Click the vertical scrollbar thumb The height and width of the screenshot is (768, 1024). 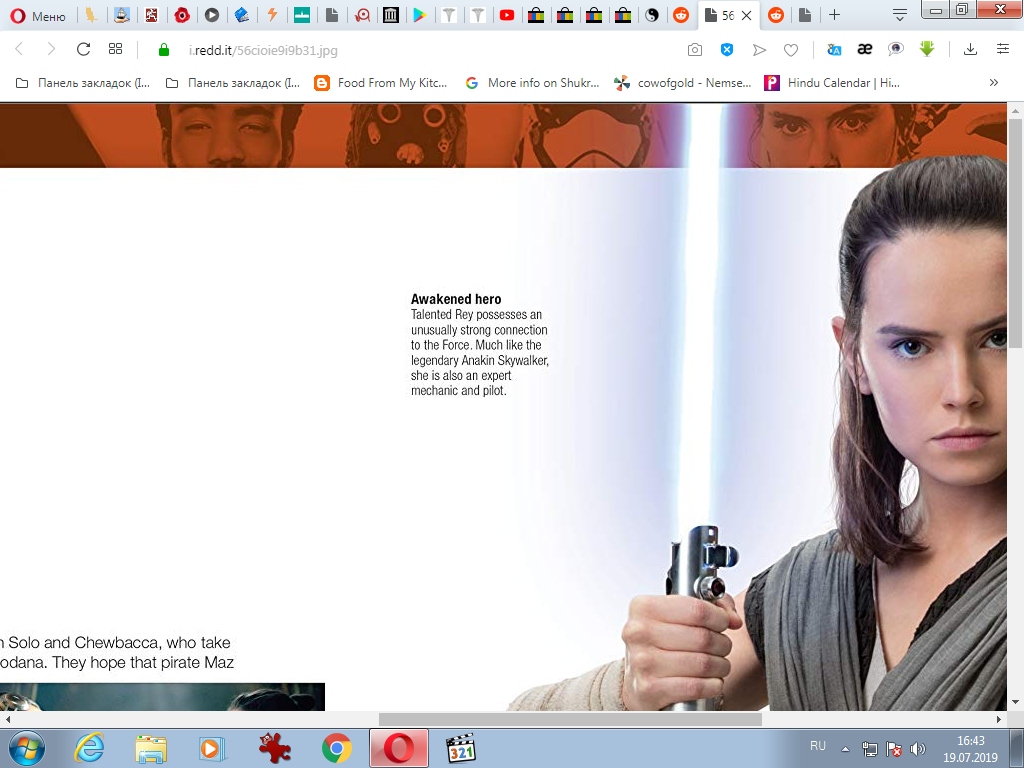(x=1016, y=233)
